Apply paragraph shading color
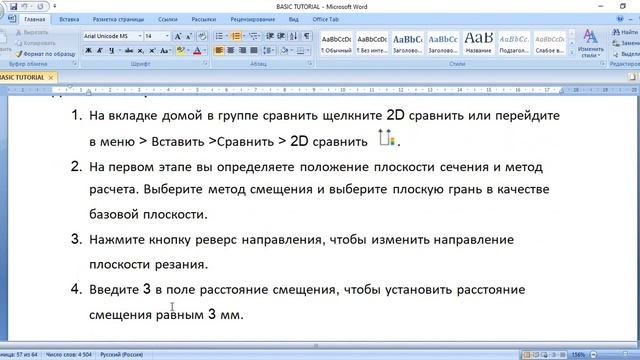This screenshot has height=360, width=640. [284, 51]
